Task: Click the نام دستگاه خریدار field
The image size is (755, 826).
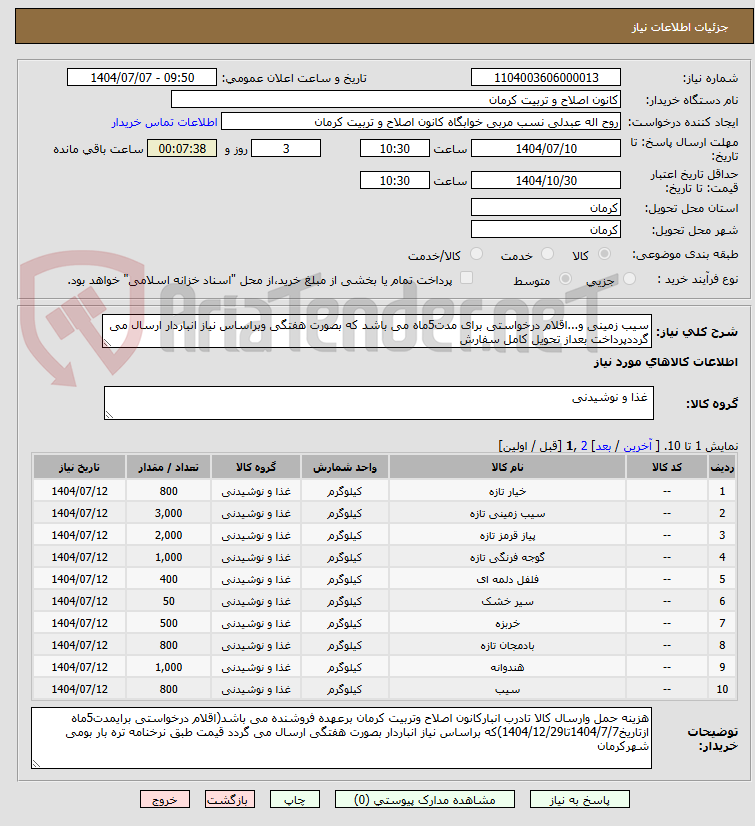Action: [396, 100]
